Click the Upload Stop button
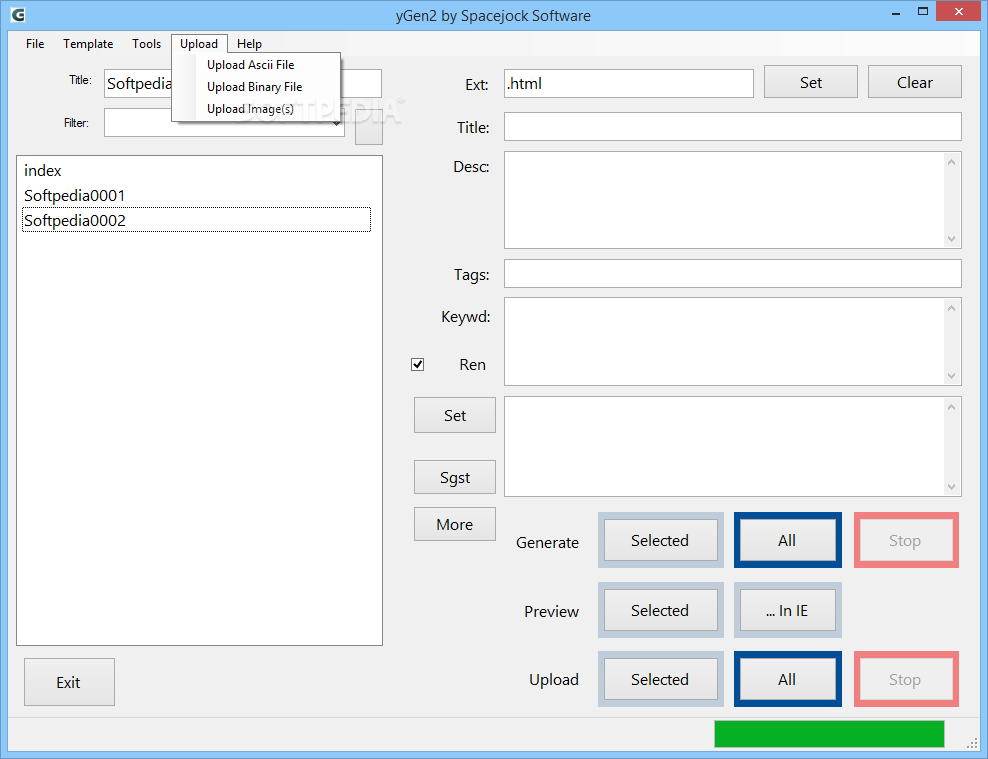Screen dimensions: 988x759 click(x=905, y=679)
